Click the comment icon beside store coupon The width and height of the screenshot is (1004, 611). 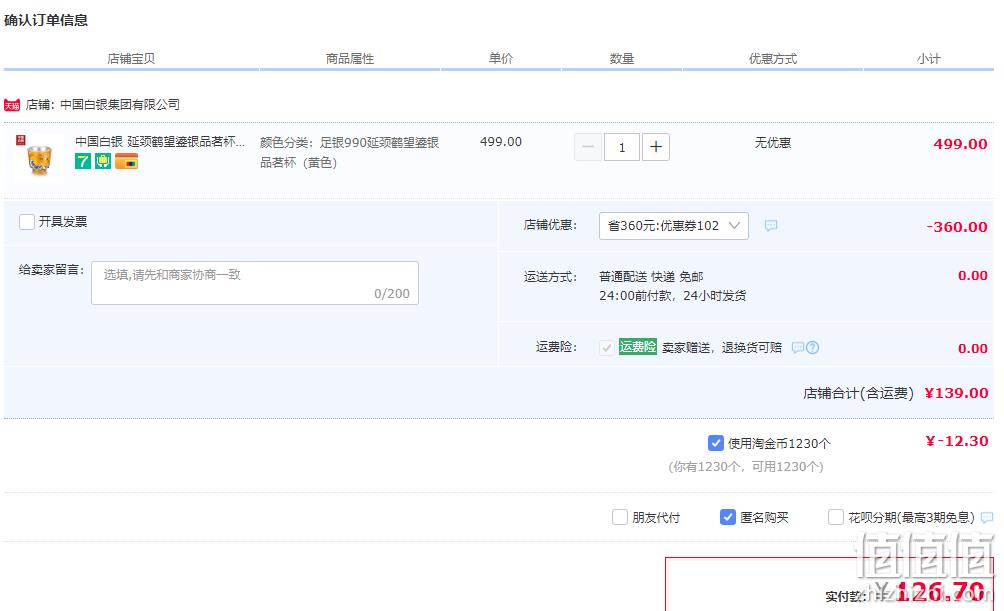pyautogui.click(x=771, y=225)
